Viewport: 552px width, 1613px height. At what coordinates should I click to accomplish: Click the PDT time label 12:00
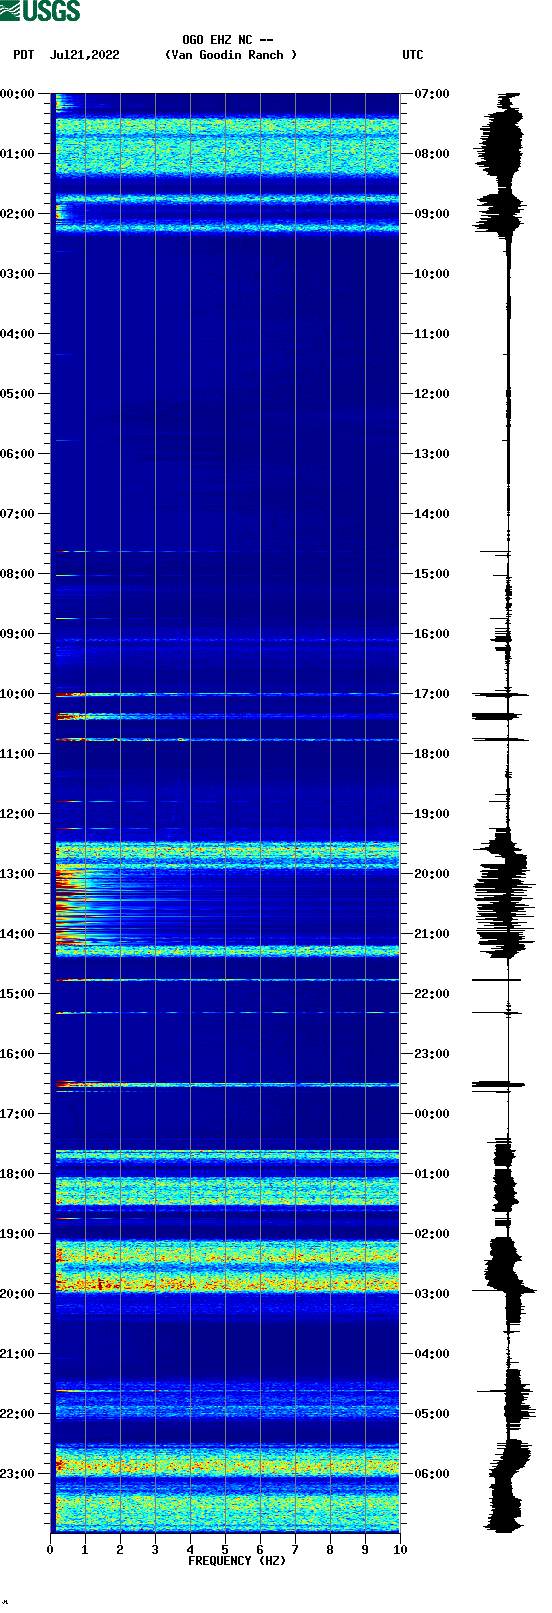[17, 814]
